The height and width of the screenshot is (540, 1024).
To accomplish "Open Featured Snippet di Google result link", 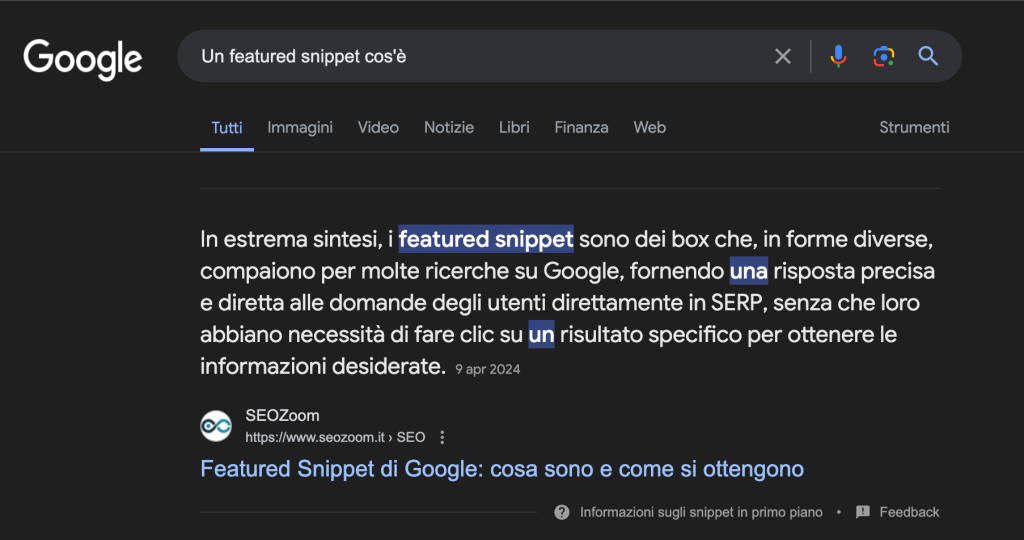I will pos(502,469).
